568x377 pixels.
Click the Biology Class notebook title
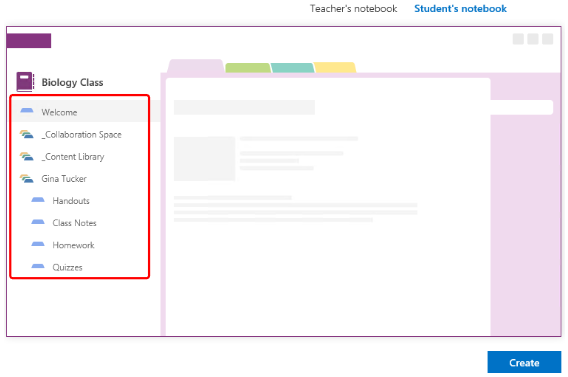[x=72, y=83]
